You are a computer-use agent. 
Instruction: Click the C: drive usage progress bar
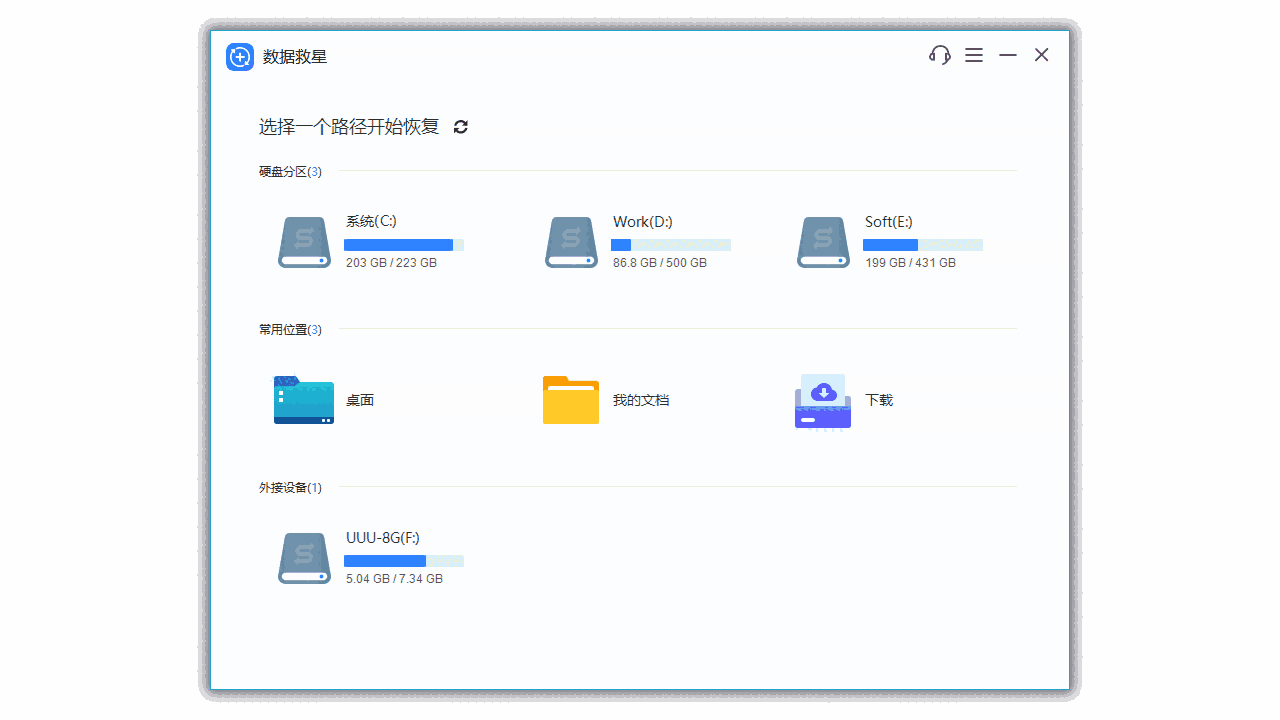click(404, 245)
